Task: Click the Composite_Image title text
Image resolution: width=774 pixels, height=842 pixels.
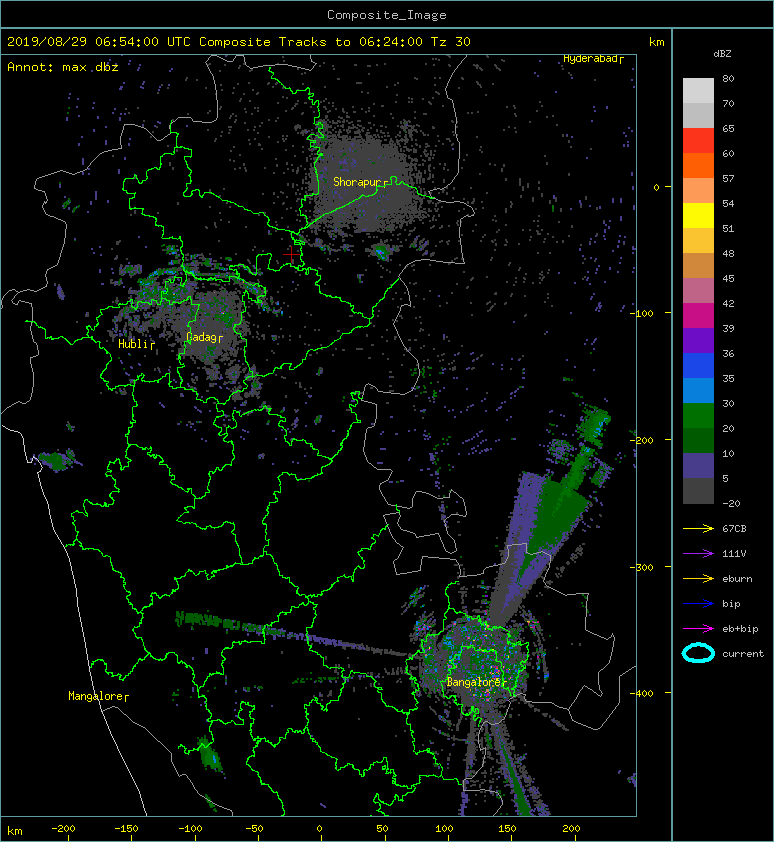Action: 387,15
